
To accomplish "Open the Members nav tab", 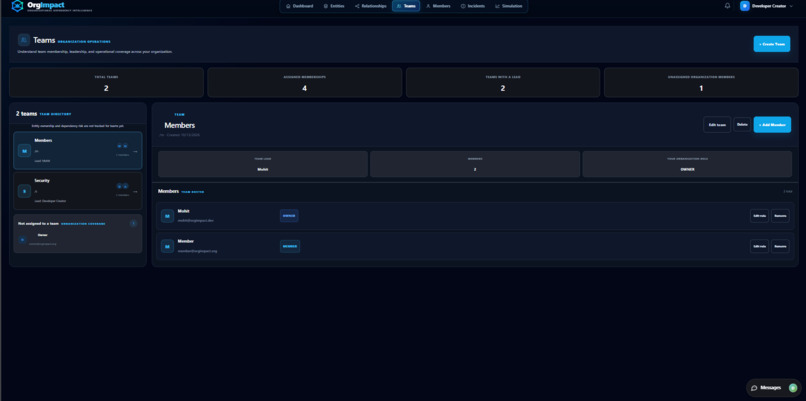I will [x=438, y=6].
